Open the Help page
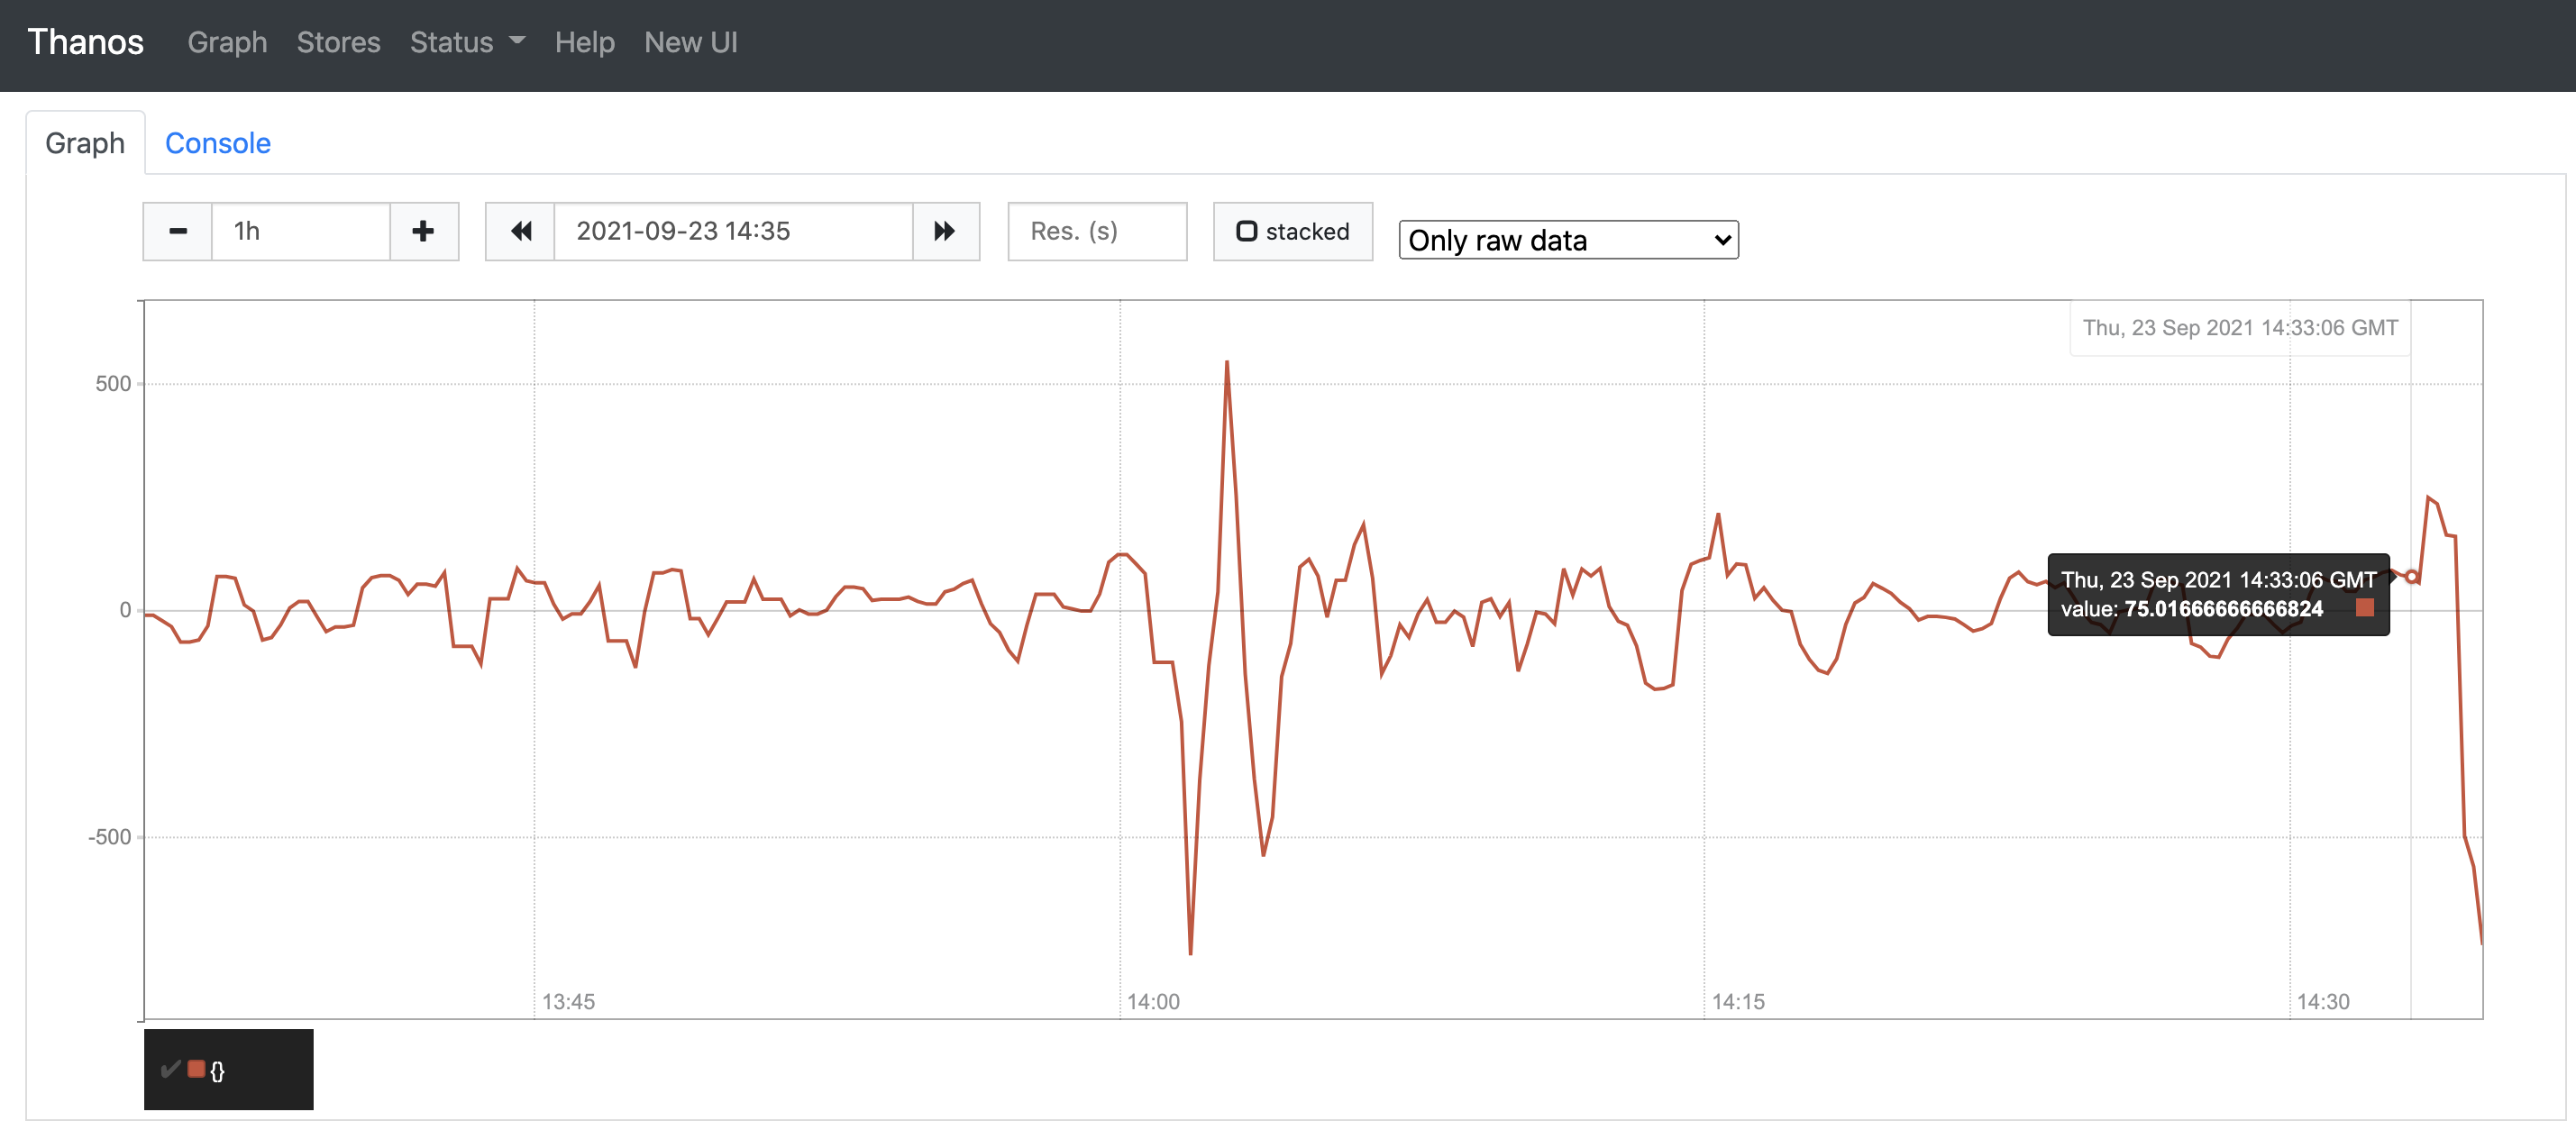 click(x=584, y=42)
